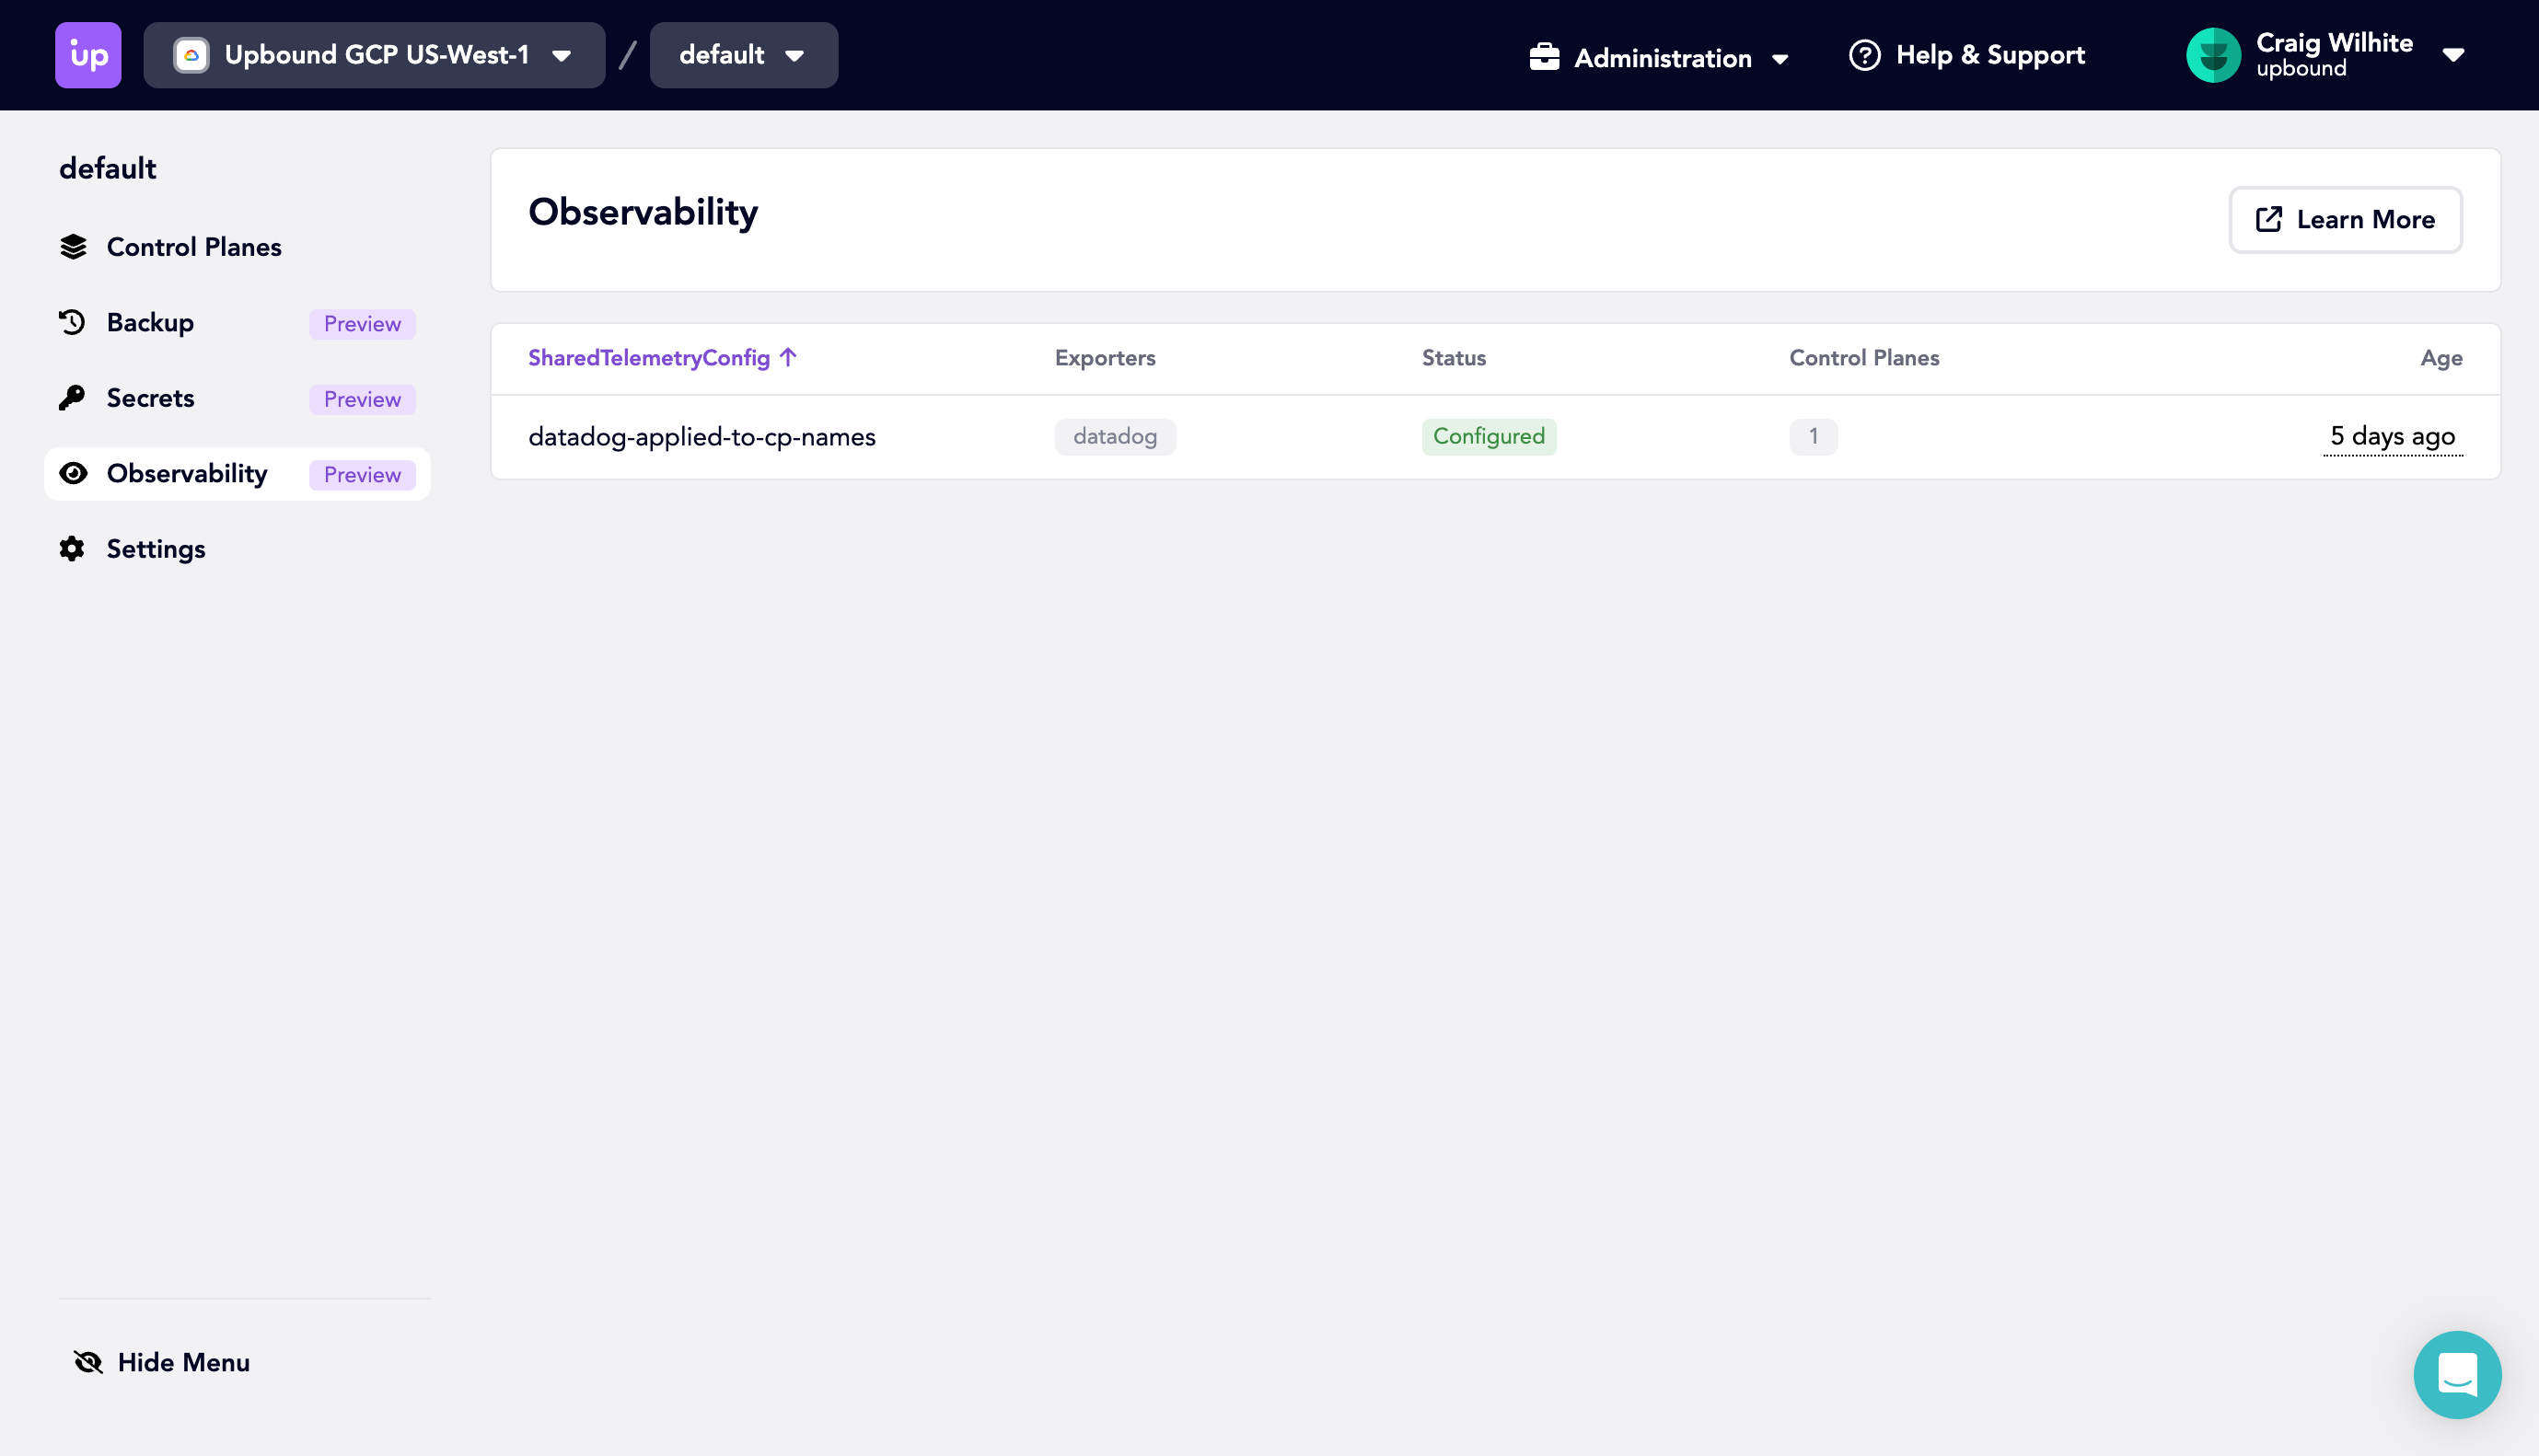Open the datadog-applied-to-cp-names config
Image resolution: width=2539 pixels, height=1456 pixels.
702,437
